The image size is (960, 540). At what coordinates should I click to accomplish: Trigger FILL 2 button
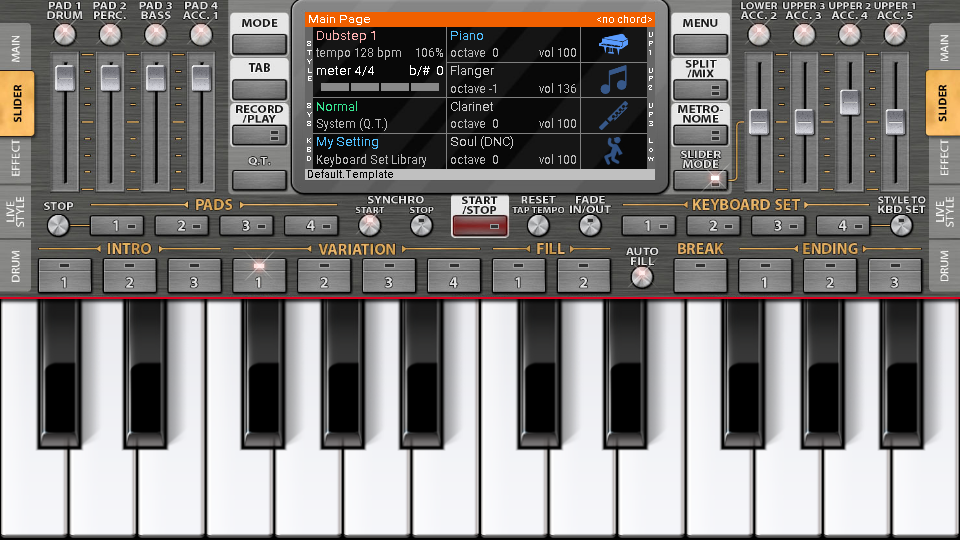tap(583, 276)
